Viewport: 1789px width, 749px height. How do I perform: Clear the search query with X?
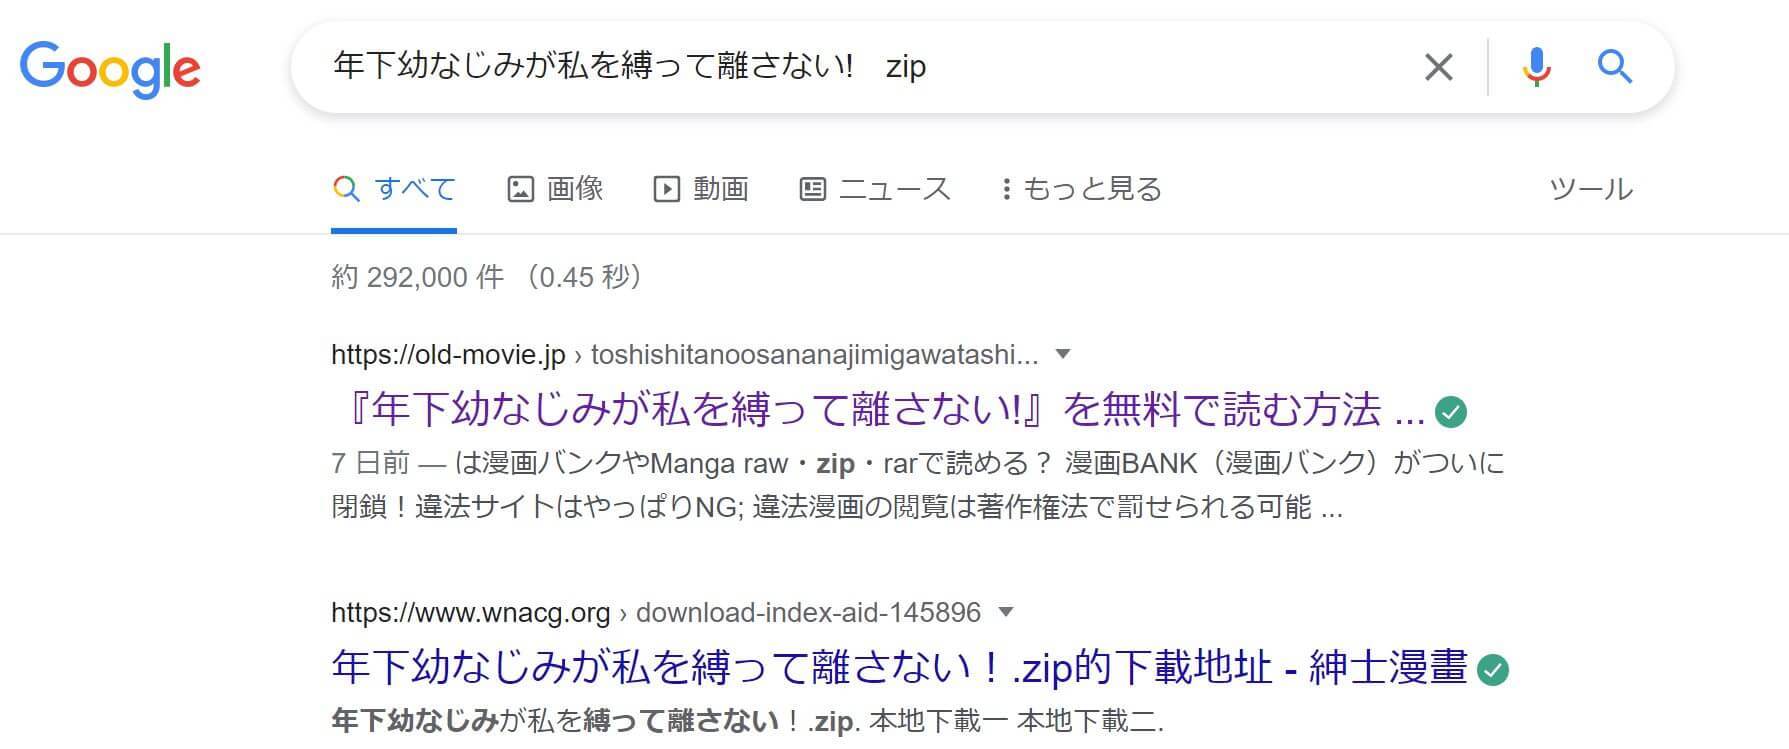(1438, 67)
